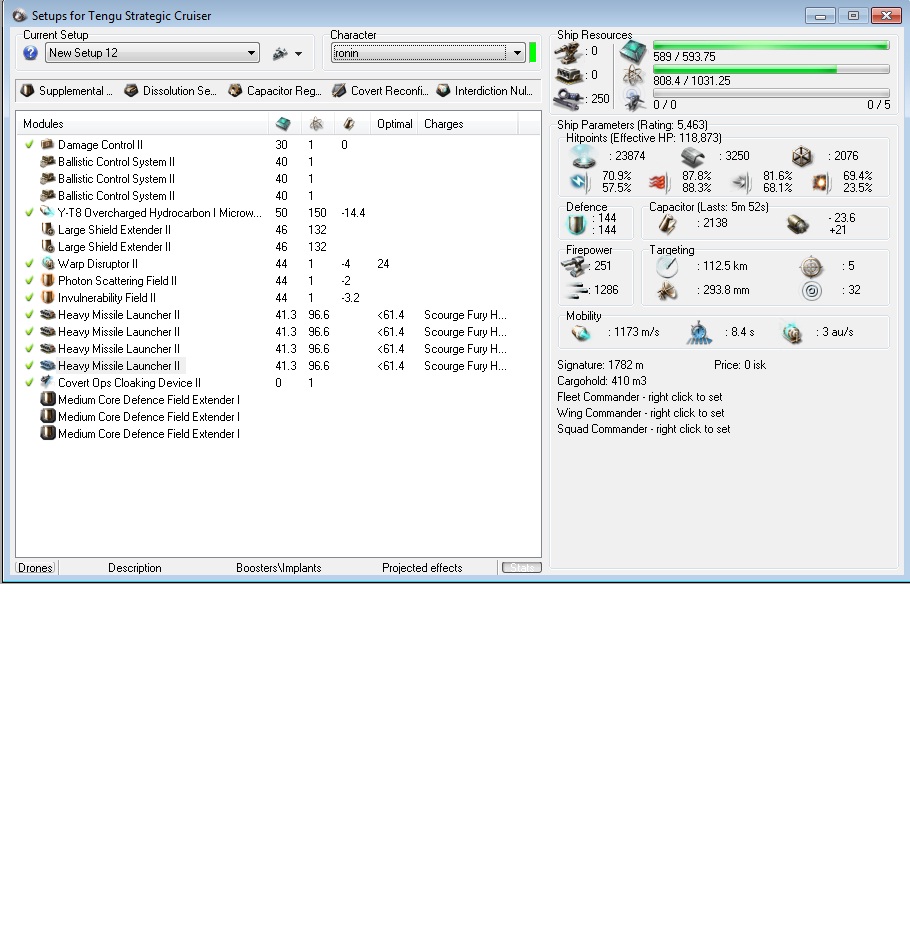Click the turret hardpoints icon
910x931 pixels.
[567, 53]
